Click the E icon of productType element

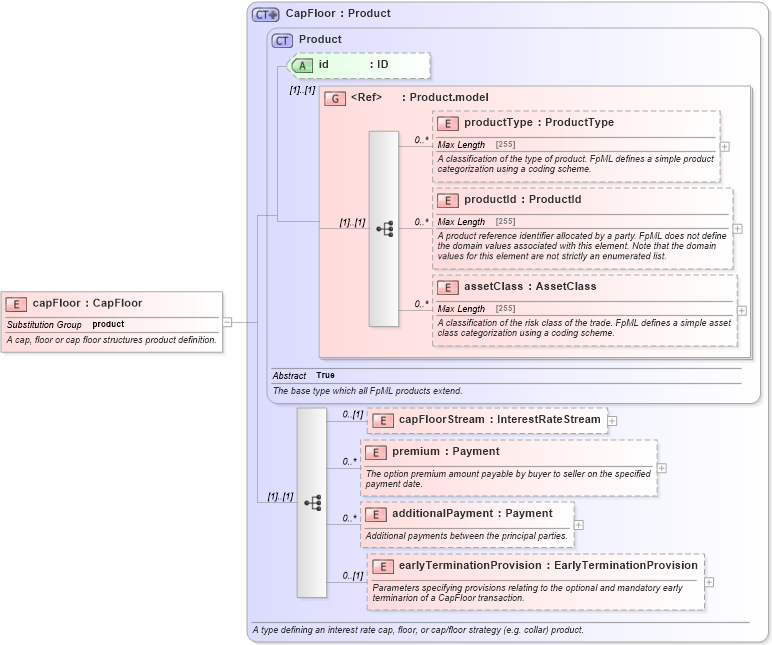tap(448, 124)
